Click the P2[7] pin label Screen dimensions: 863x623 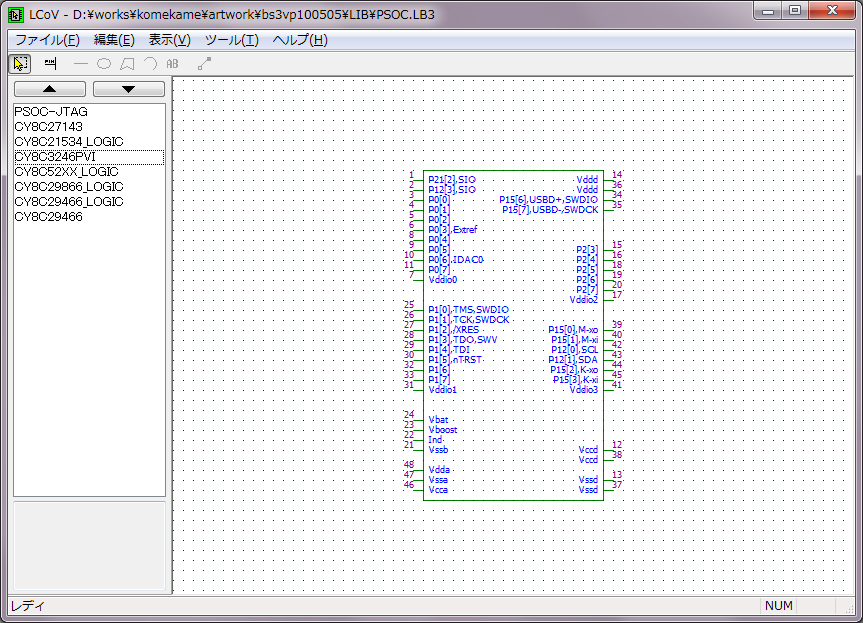(587, 289)
